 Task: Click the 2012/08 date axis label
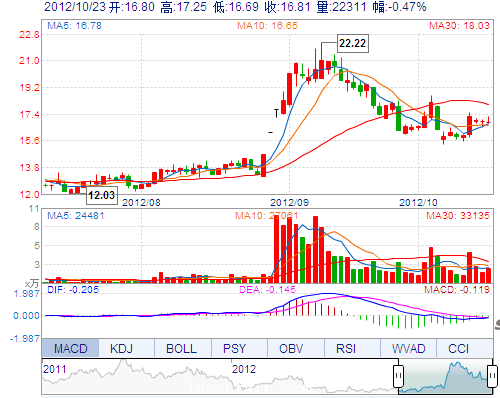tap(141, 202)
